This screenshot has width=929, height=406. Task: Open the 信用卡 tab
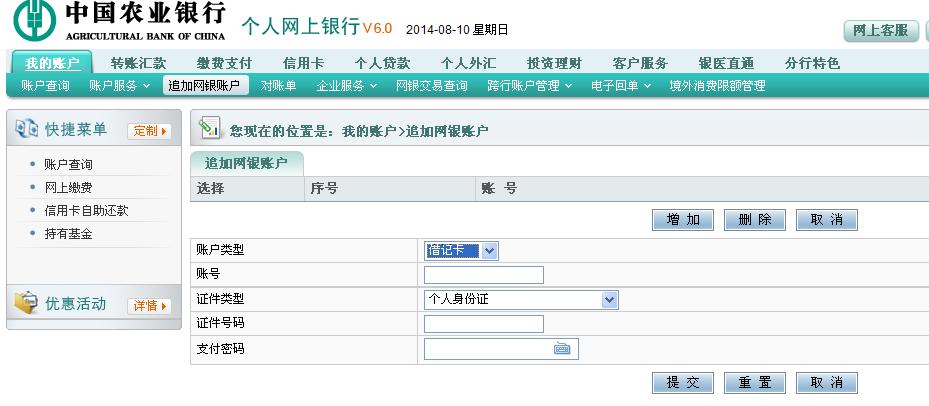pyautogui.click(x=303, y=63)
